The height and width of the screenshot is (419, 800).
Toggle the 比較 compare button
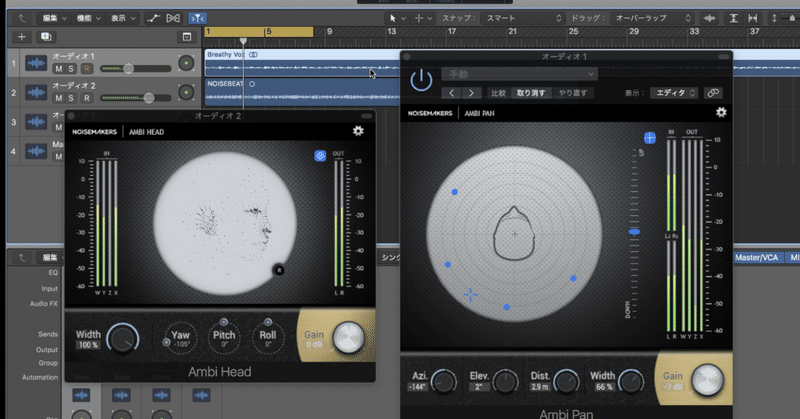(498, 93)
